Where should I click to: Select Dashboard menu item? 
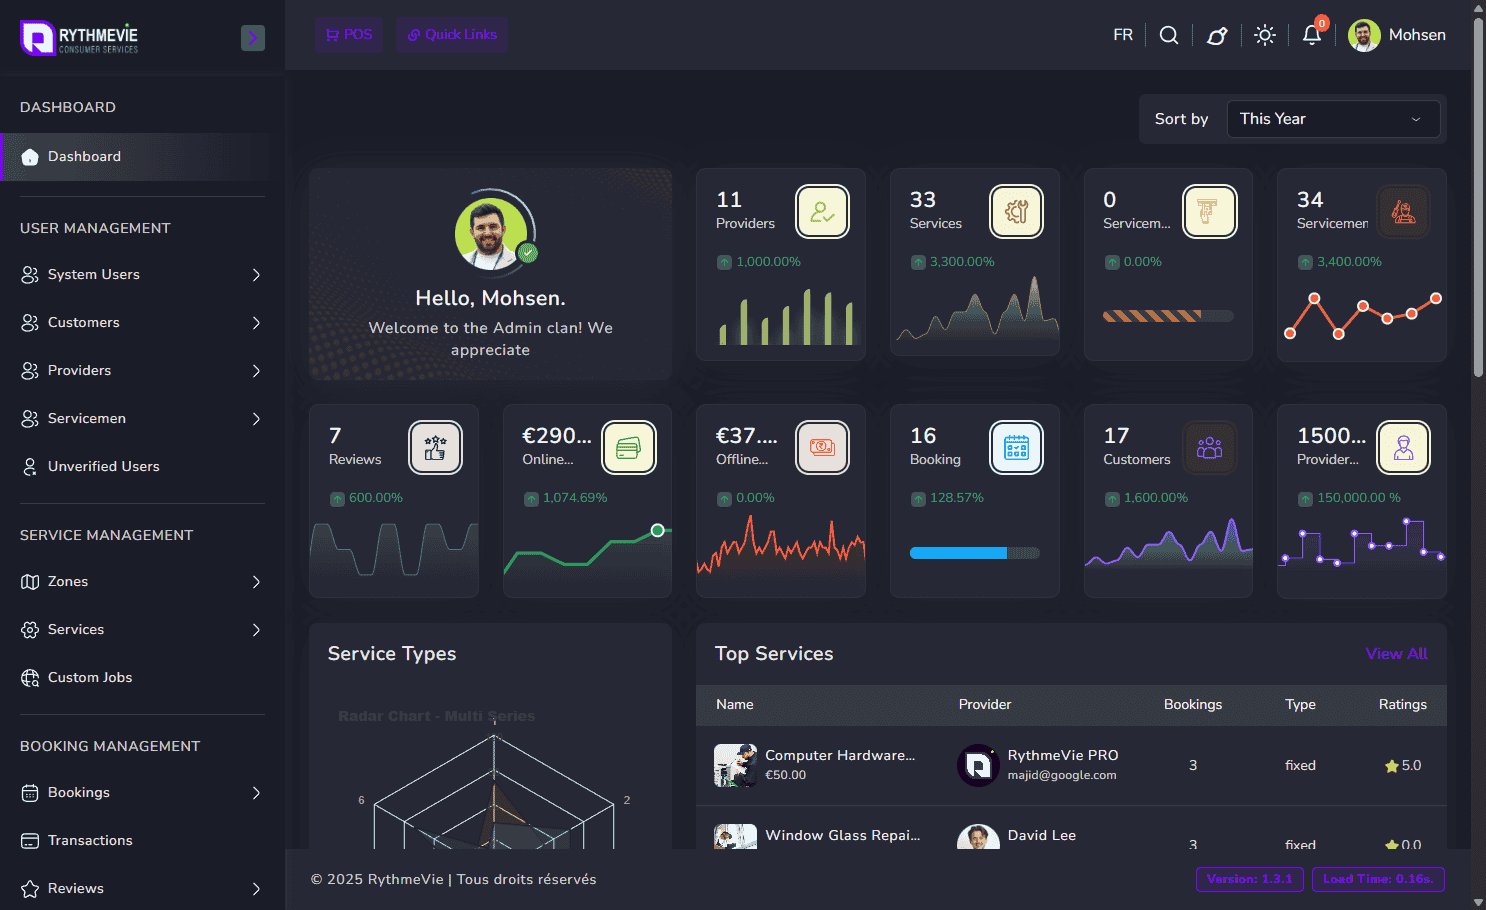point(135,157)
